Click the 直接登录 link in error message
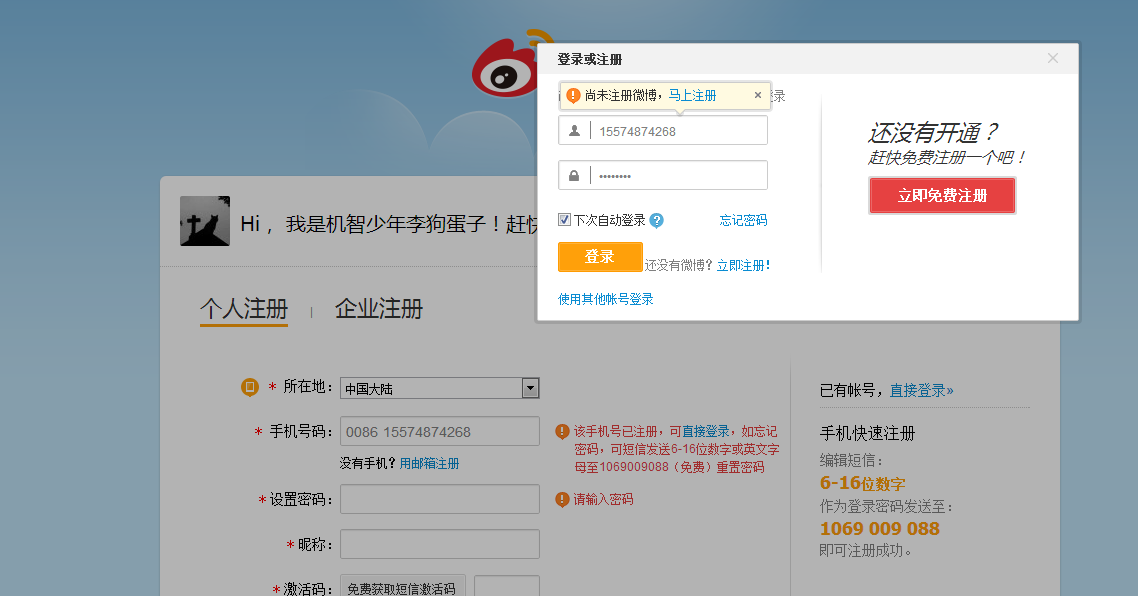The width and height of the screenshot is (1138, 596). coord(705,431)
